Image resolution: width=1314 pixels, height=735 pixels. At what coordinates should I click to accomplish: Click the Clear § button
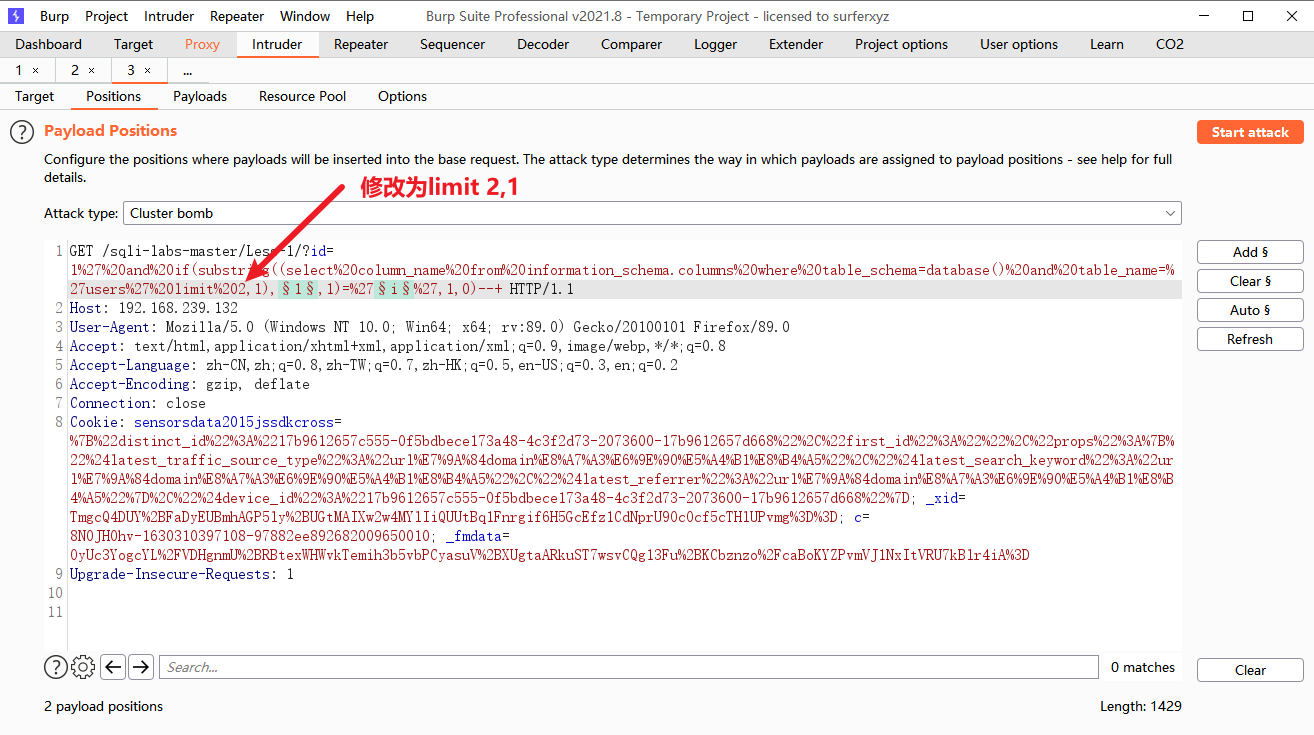1250,281
